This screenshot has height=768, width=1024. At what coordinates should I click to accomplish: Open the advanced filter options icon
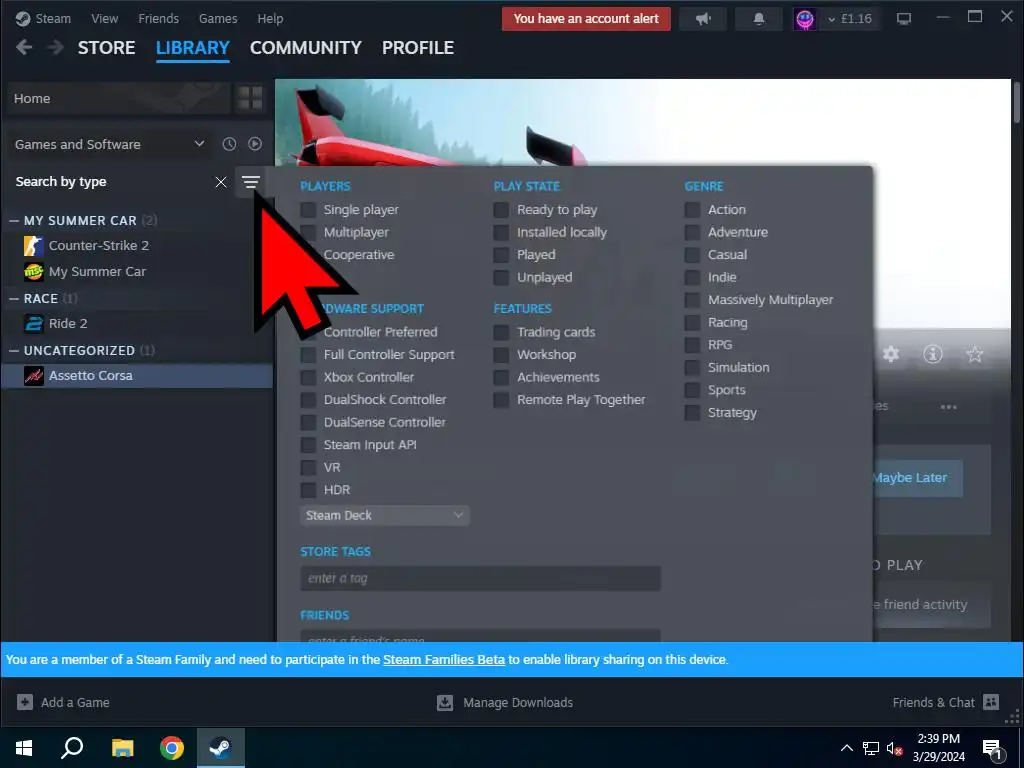(x=251, y=182)
